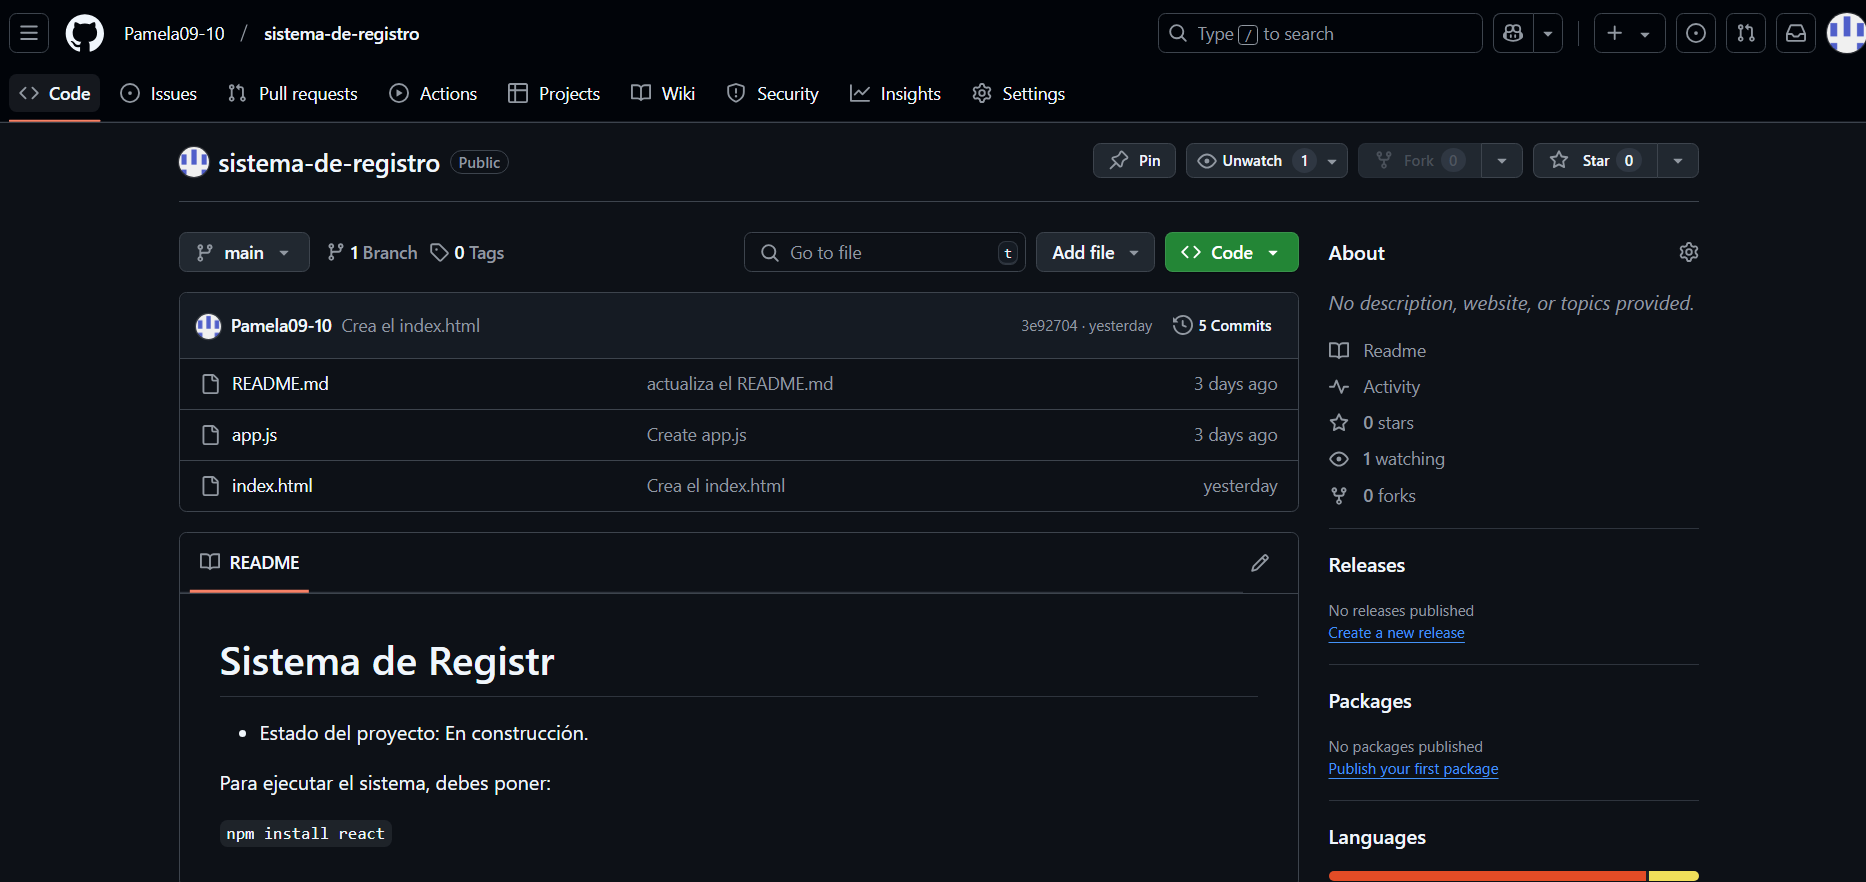Viewport: 1866px width, 882px height.
Task: Open the issues icon in top bar
Action: (x=1696, y=33)
